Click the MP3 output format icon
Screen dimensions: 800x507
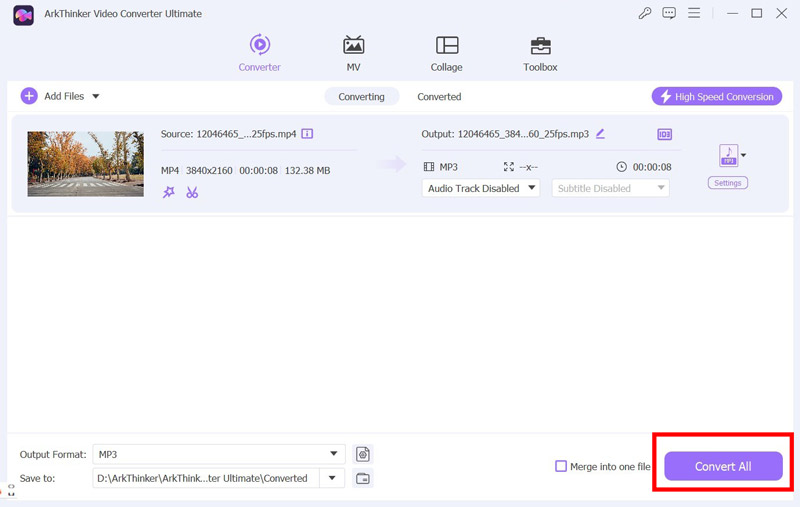728,155
